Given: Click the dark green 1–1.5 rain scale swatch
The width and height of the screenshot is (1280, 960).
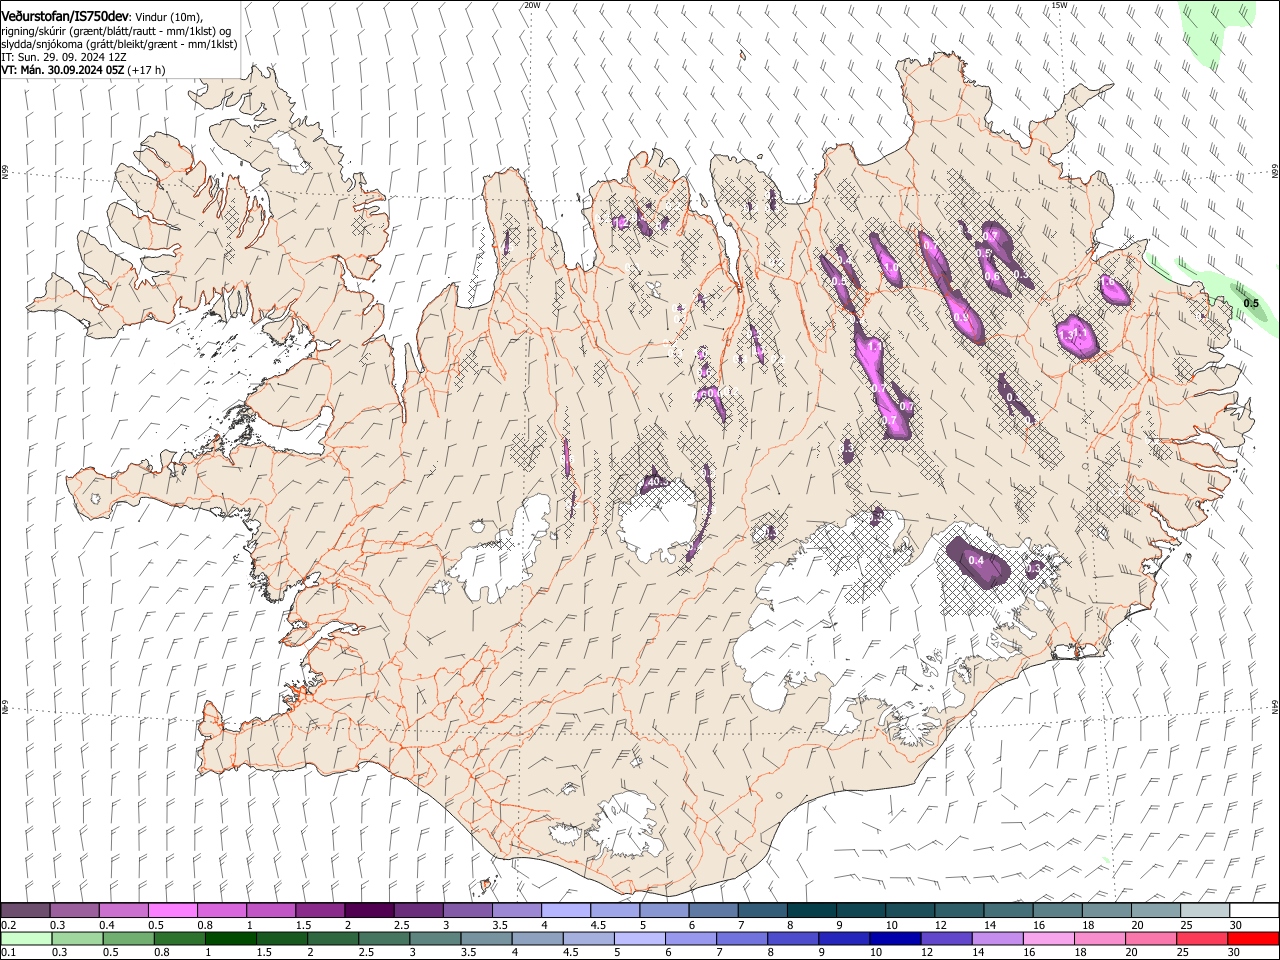Looking at the screenshot, I should coord(231,938).
